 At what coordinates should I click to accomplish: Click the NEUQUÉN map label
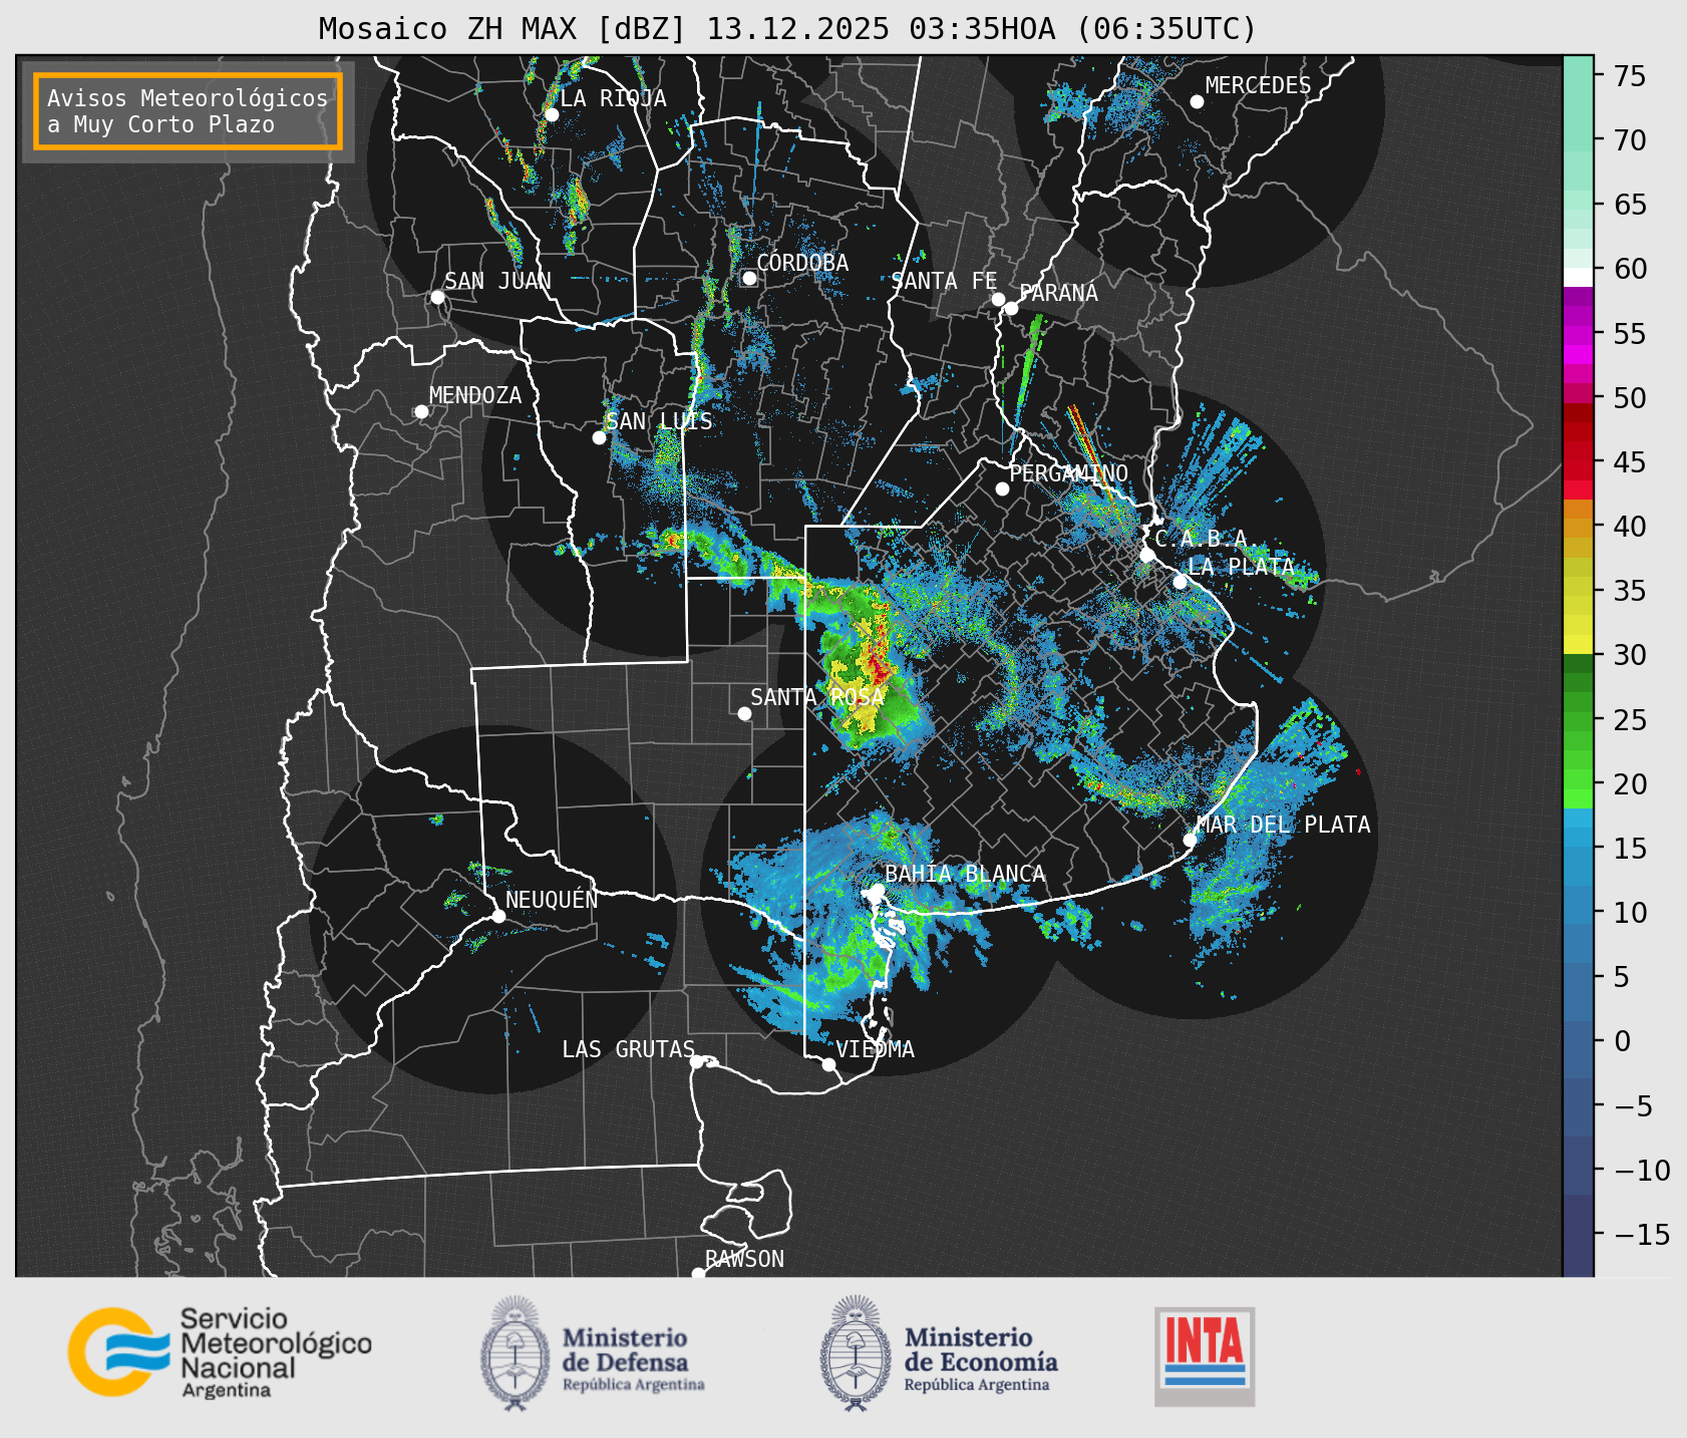click(552, 899)
